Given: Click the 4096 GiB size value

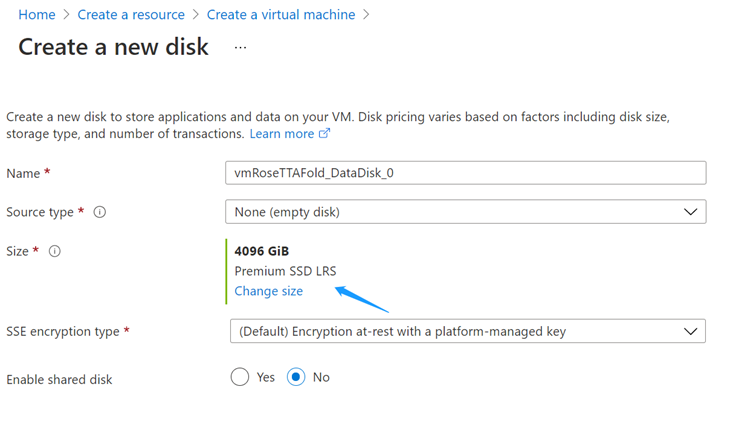Looking at the screenshot, I should pos(261,251).
